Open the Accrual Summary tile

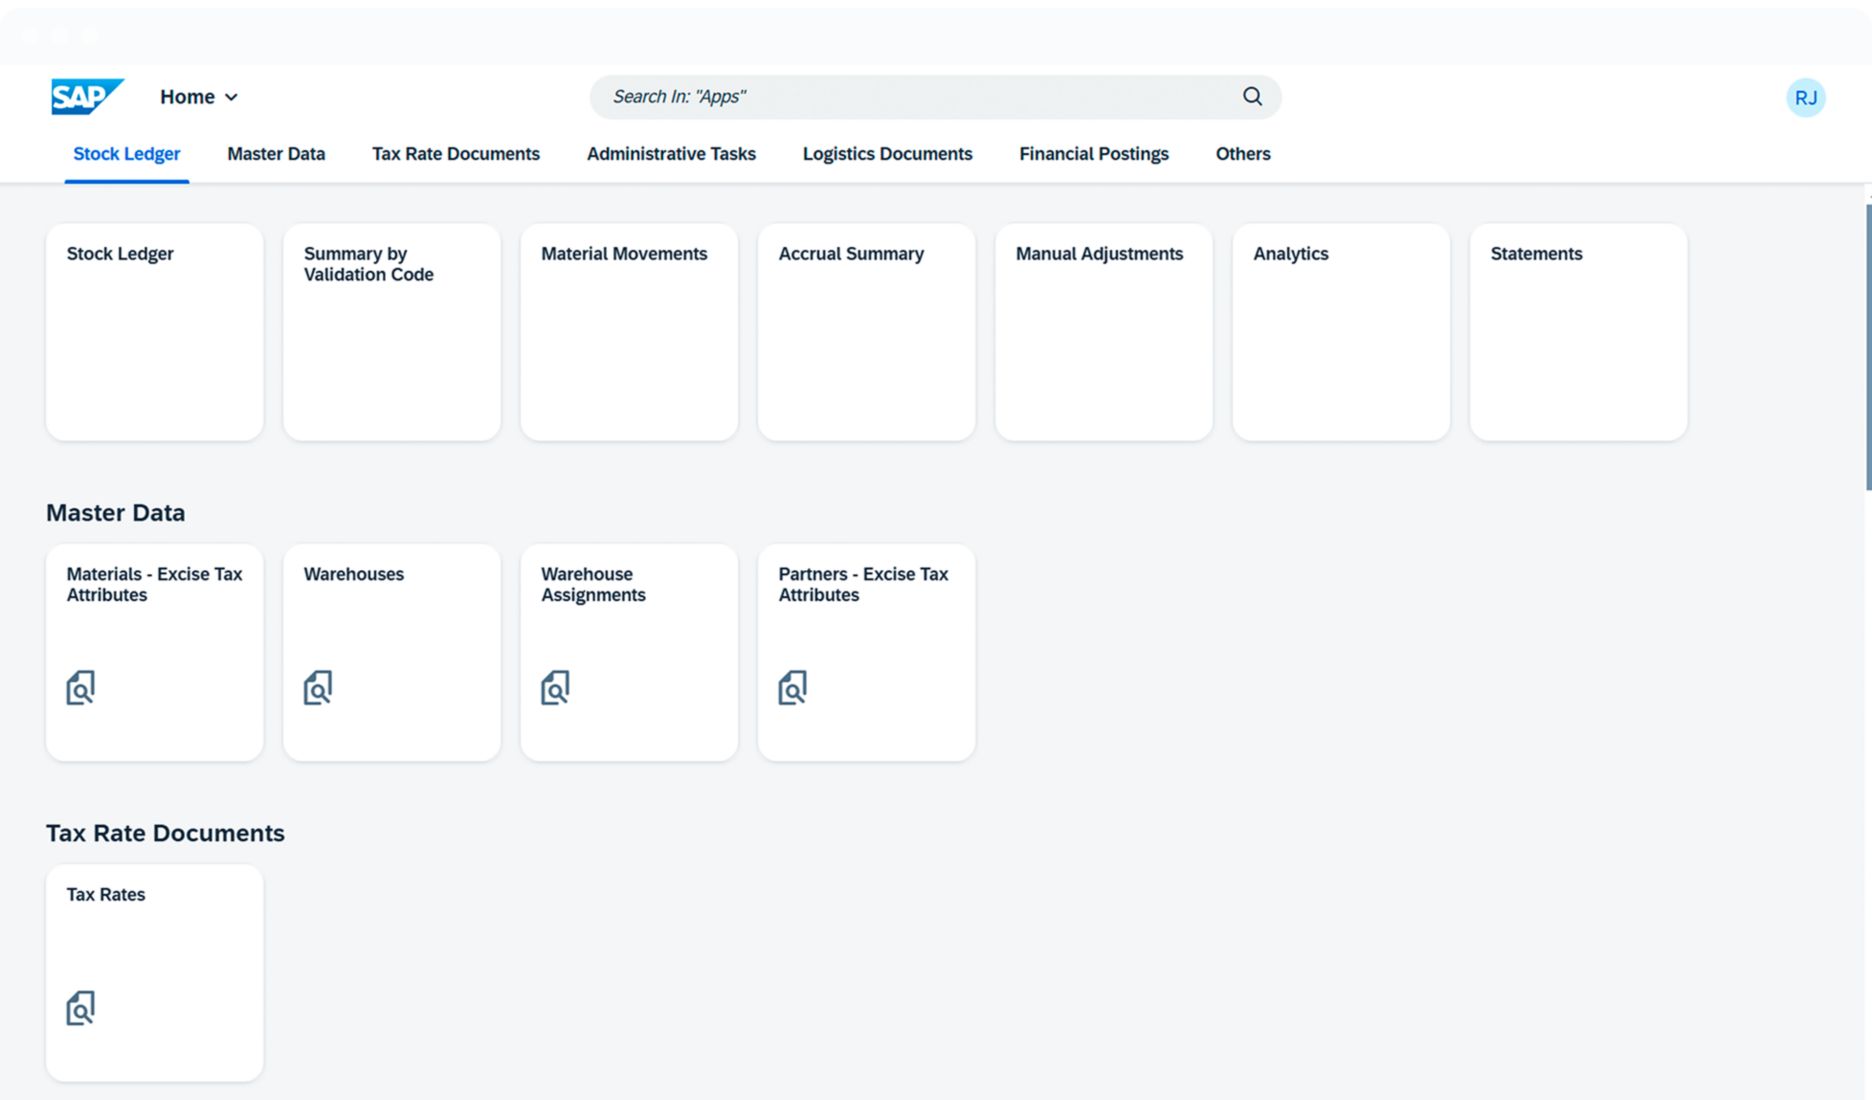click(866, 332)
